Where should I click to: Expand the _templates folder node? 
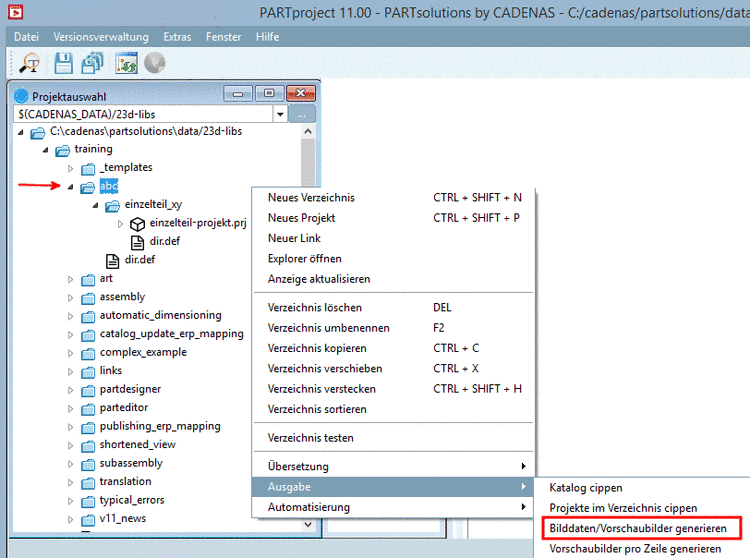point(70,168)
